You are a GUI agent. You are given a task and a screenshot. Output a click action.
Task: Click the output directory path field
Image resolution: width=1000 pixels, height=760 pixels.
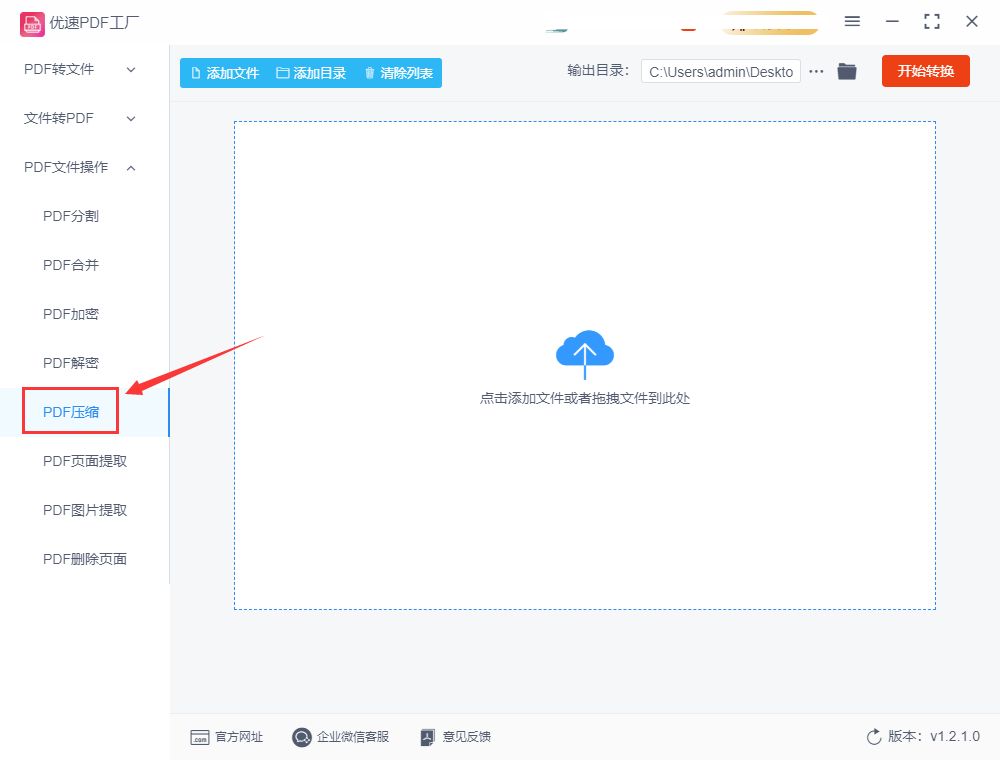click(x=721, y=71)
